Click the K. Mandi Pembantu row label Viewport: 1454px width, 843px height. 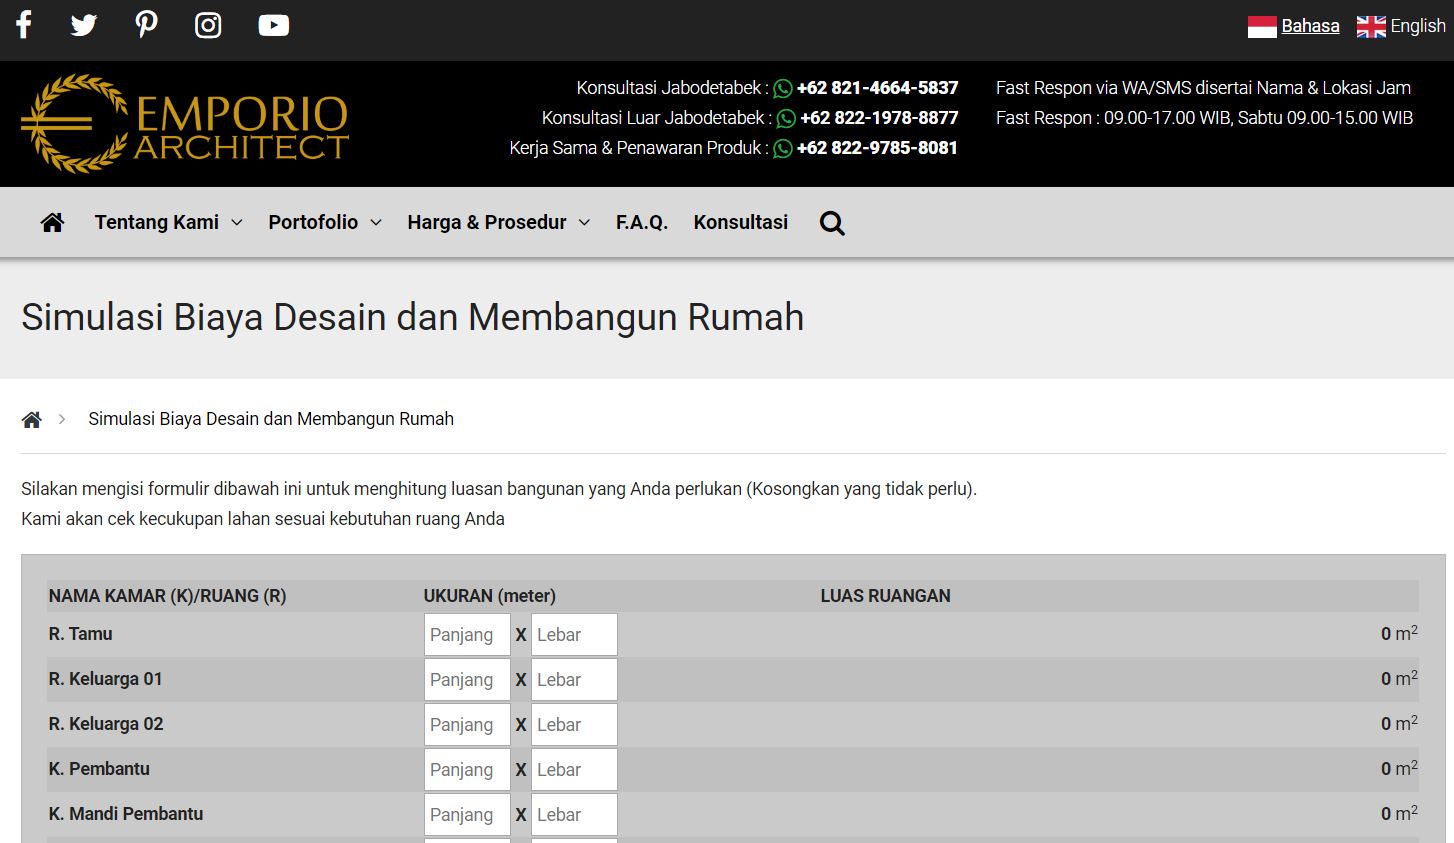pyautogui.click(x=126, y=814)
